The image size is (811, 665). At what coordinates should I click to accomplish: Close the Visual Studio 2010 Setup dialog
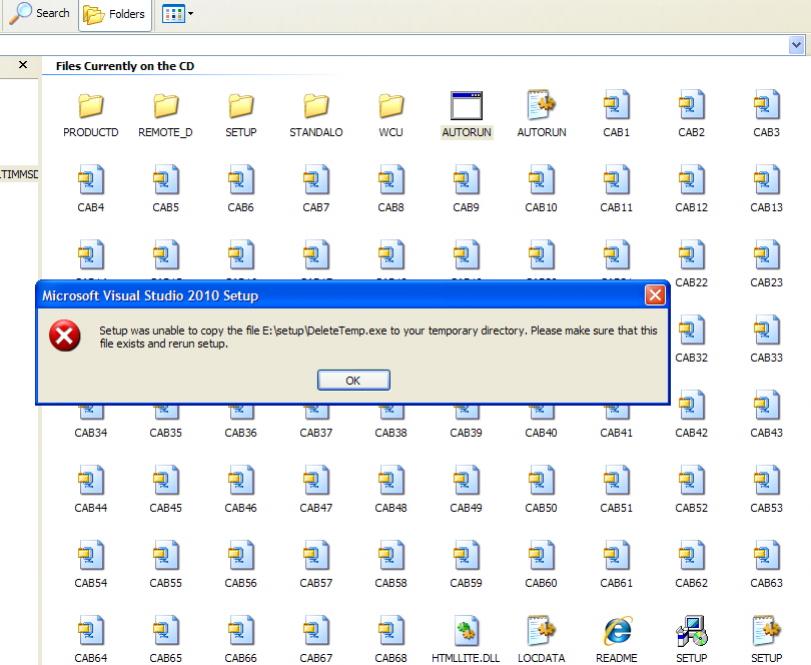click(x=655, y=295)
